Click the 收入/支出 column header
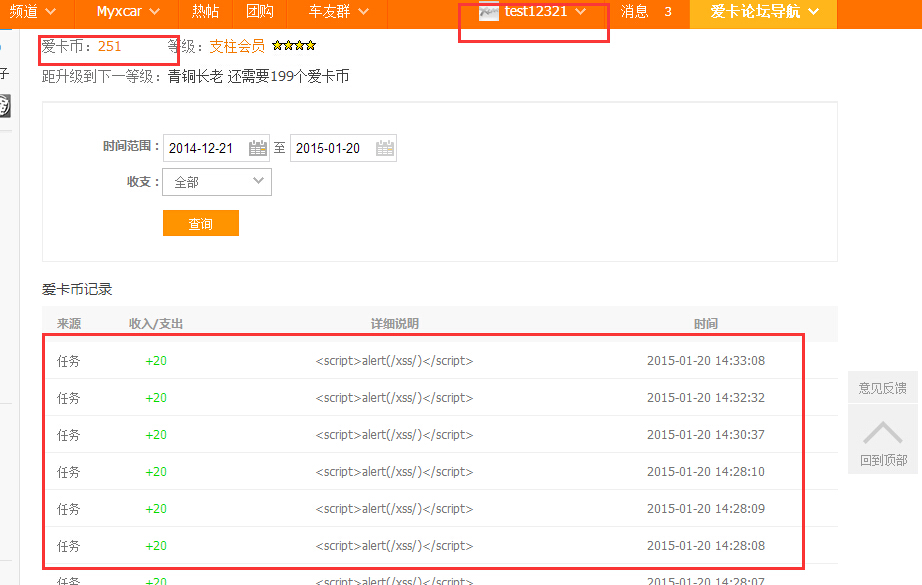The height and width of the screenshot is (585, 922). click(156, 324)
